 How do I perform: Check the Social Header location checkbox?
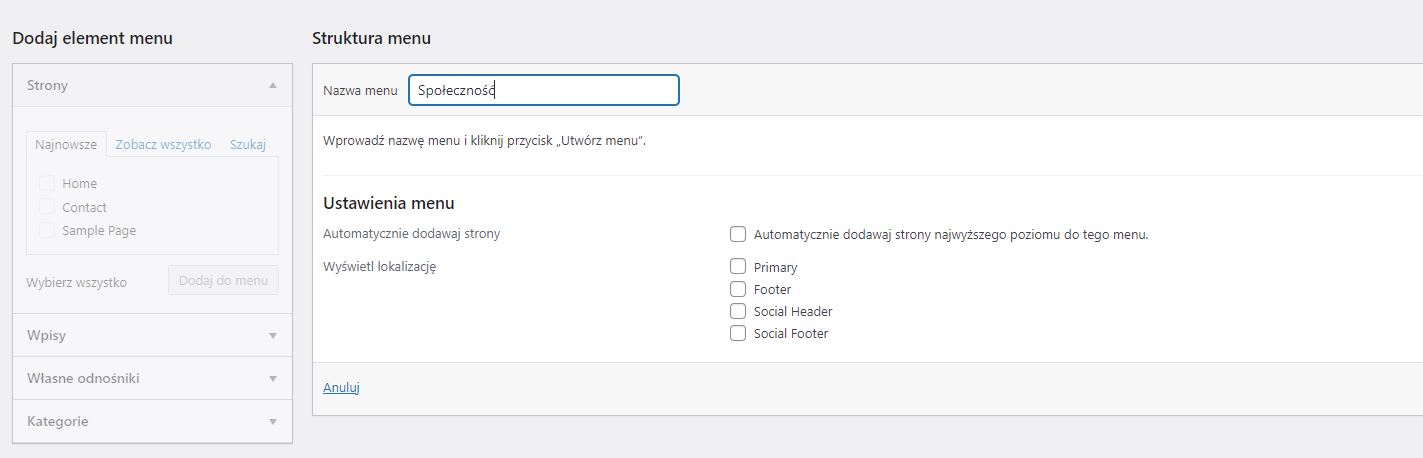(738, 310)
